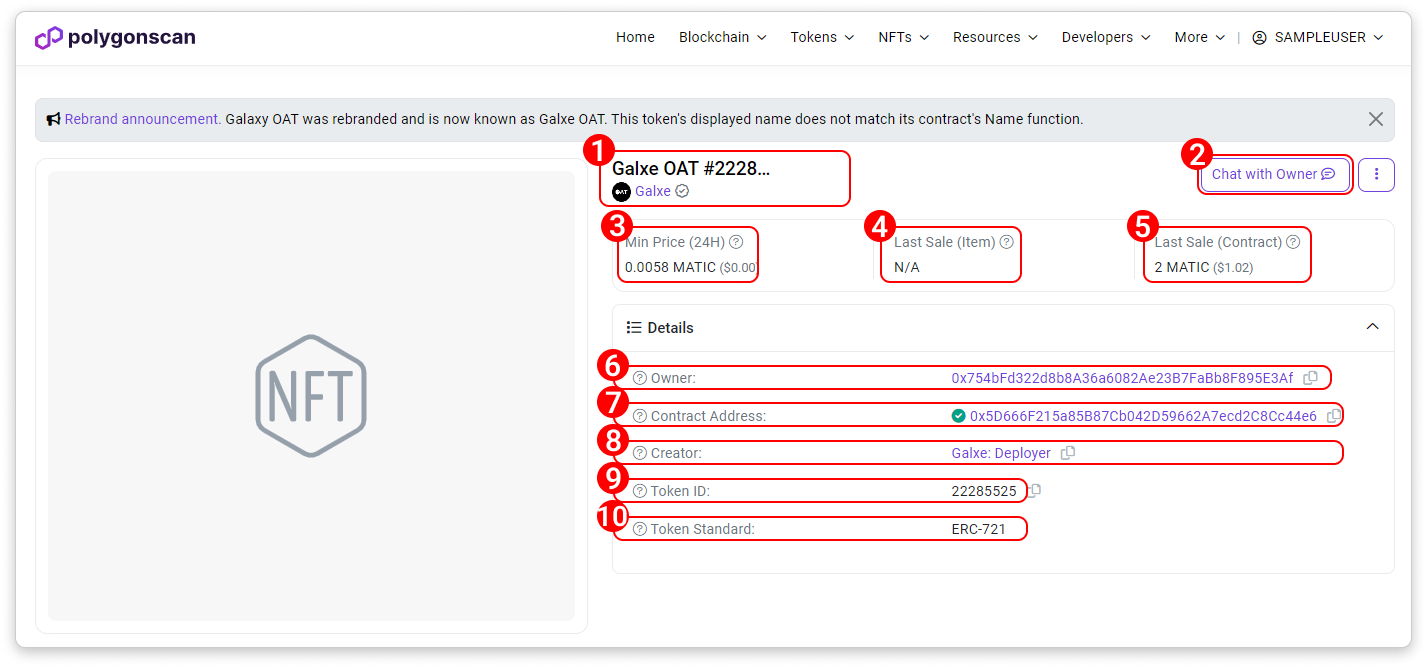The image size is (1427, 667).
Task: Open the Galxe collection link
Action: (652, 191)
